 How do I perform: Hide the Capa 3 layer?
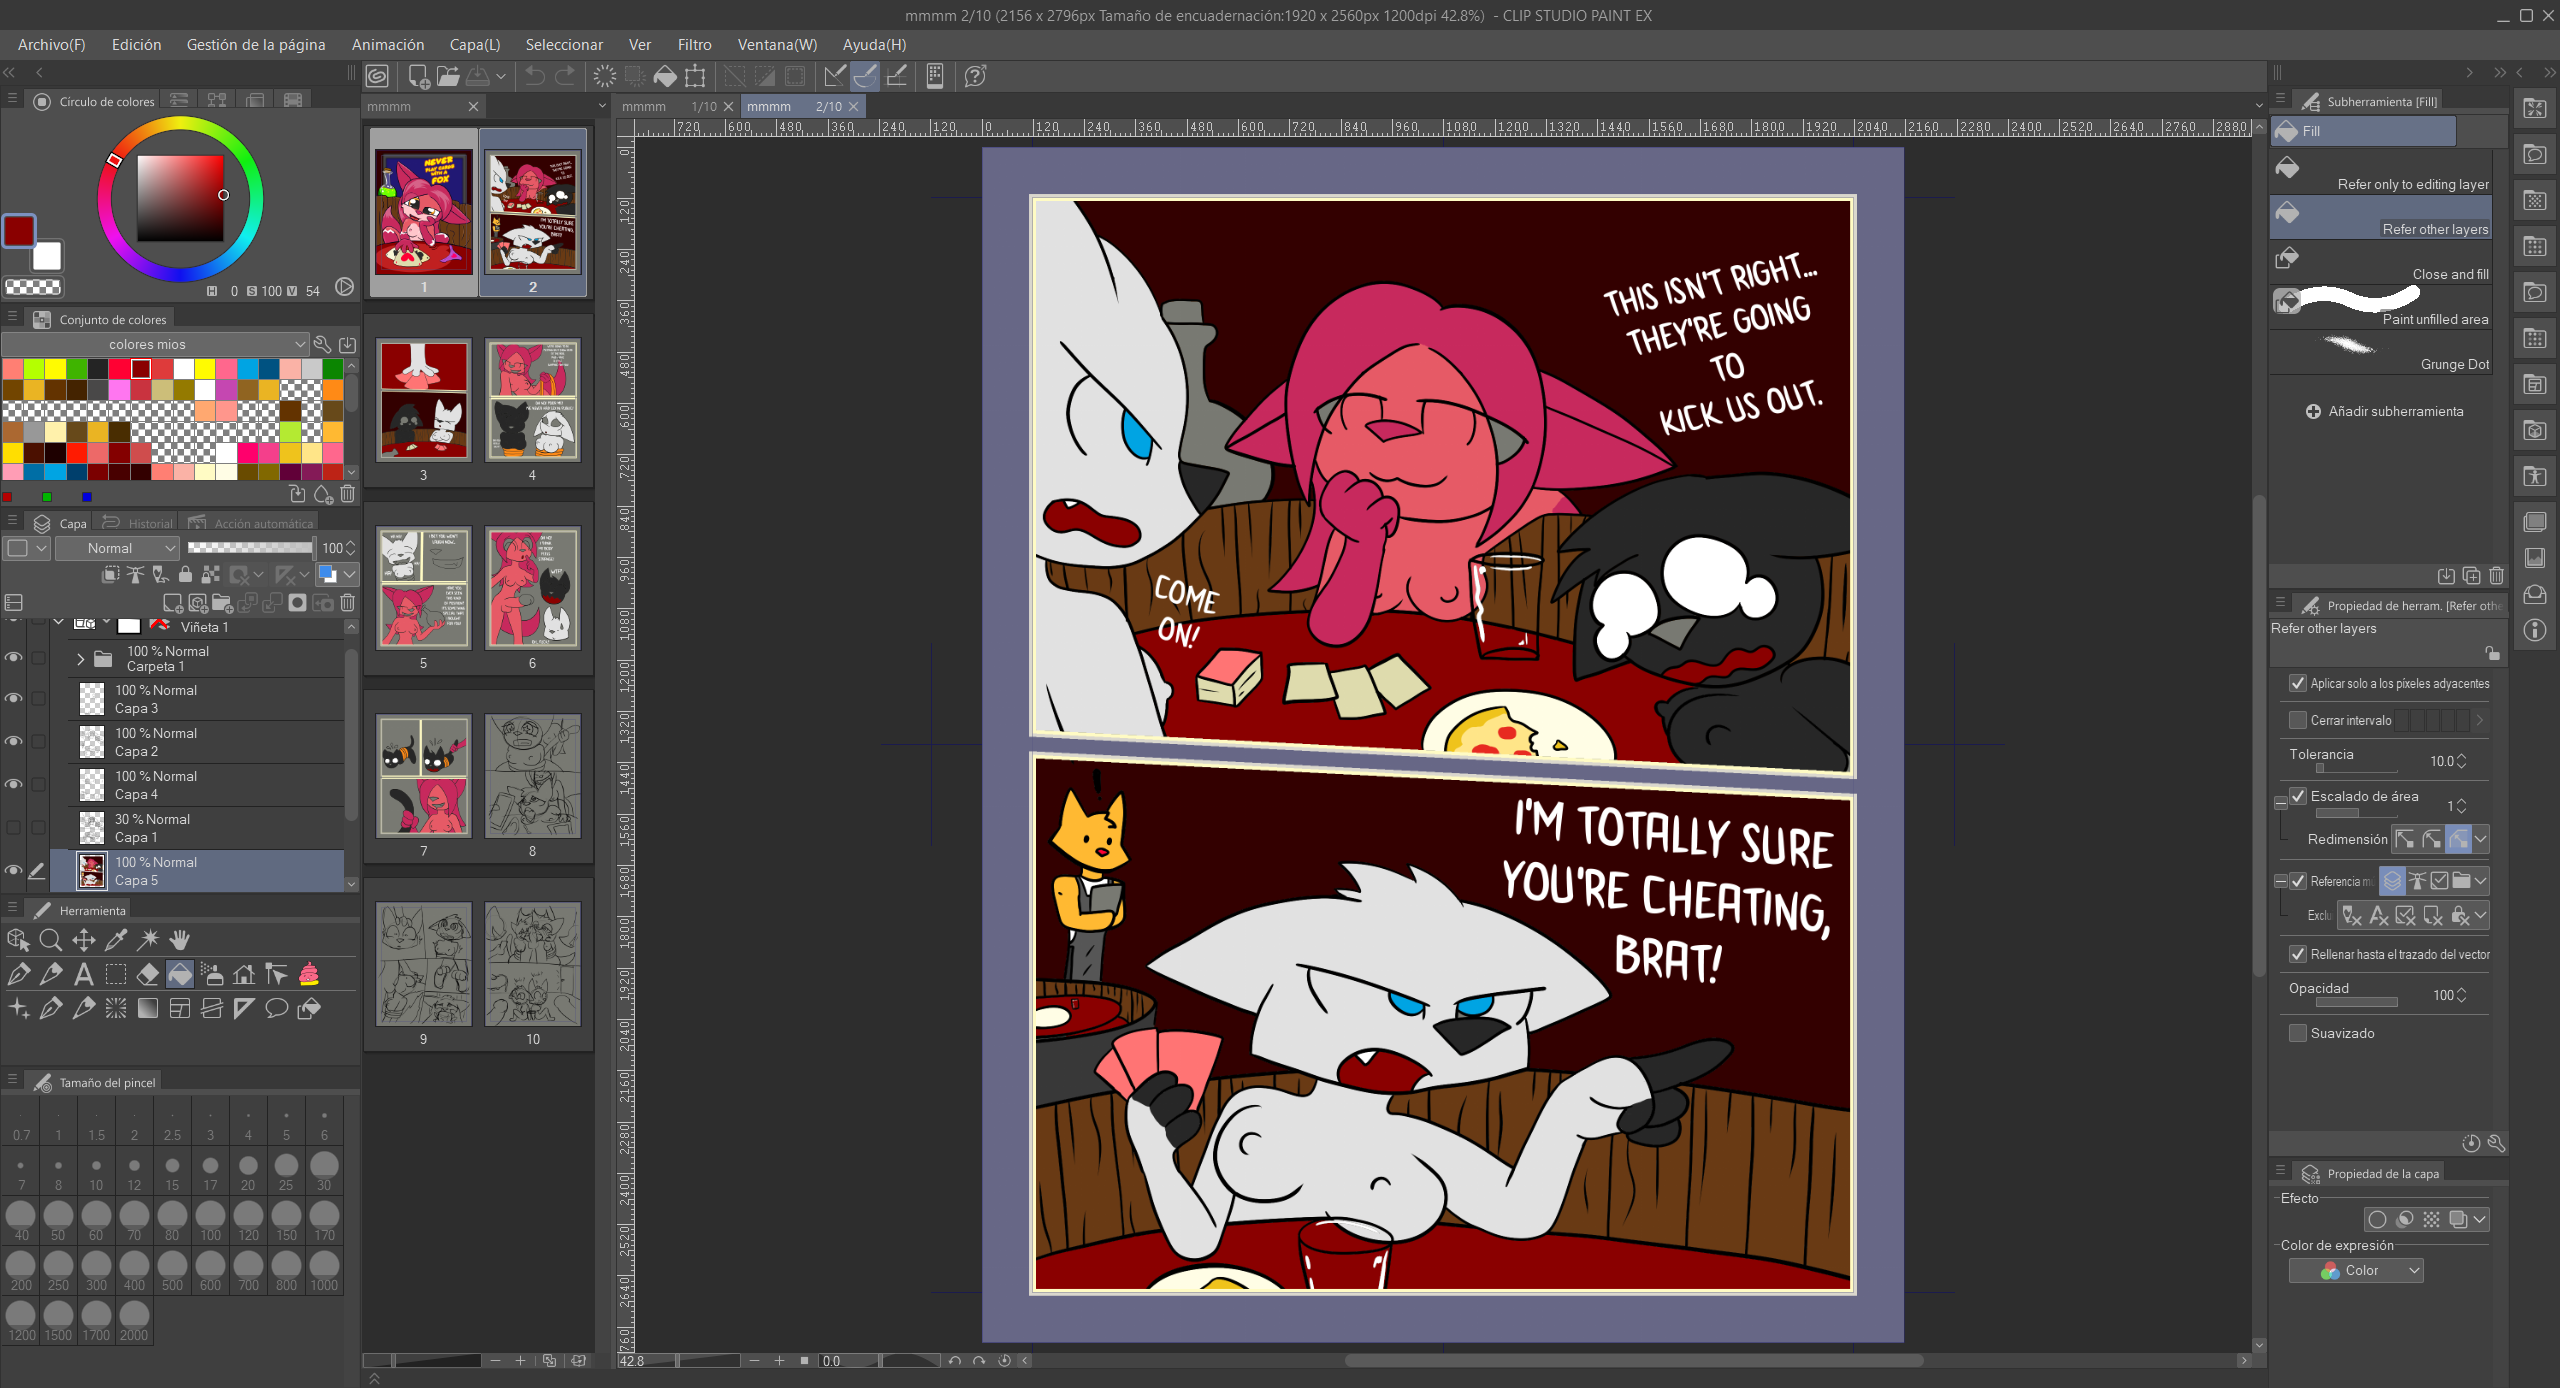point(14,699)
